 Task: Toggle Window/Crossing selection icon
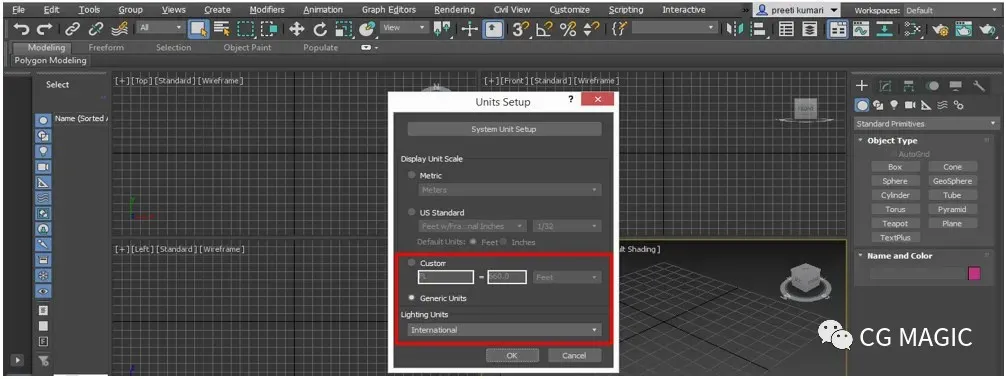point(269,29)
